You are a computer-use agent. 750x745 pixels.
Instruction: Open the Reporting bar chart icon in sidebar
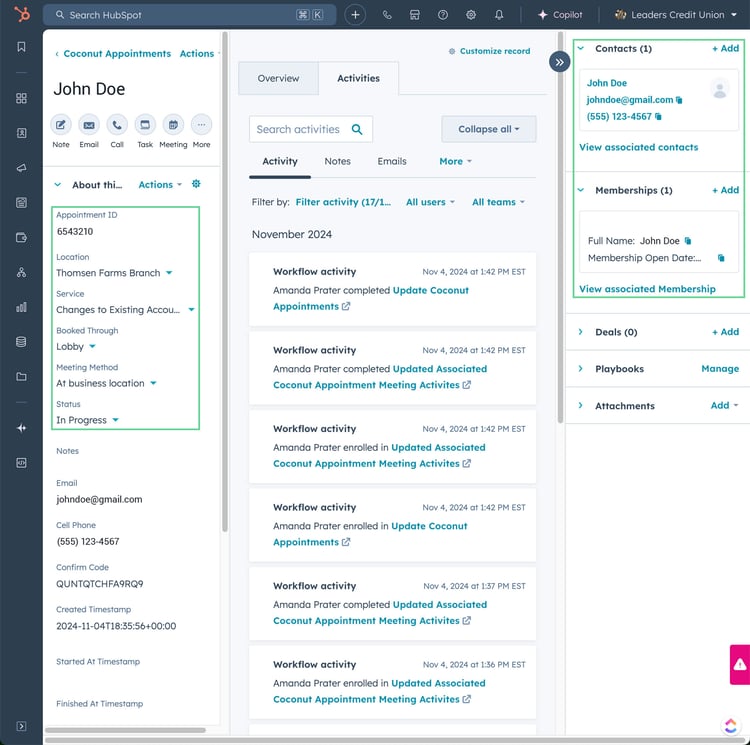22,307
